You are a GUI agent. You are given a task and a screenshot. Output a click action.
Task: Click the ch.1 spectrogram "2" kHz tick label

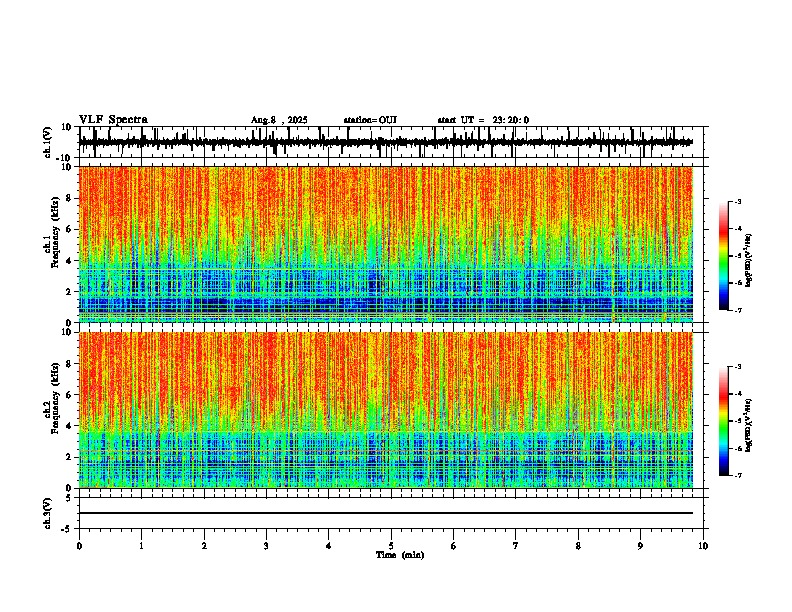69,292
